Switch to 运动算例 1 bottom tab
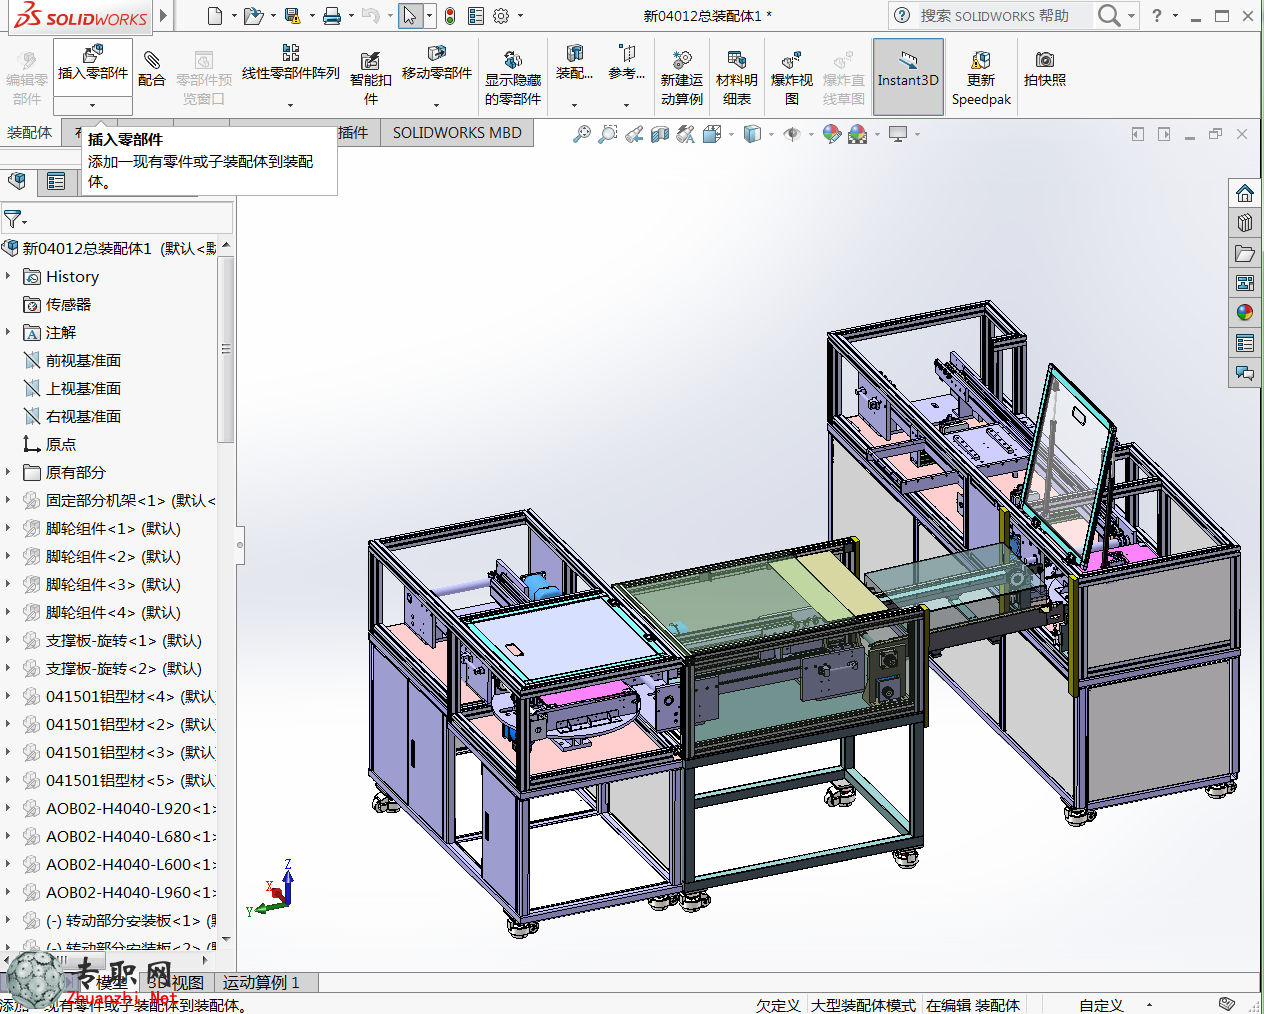The image size is (1264, 1014). [261, 983]
